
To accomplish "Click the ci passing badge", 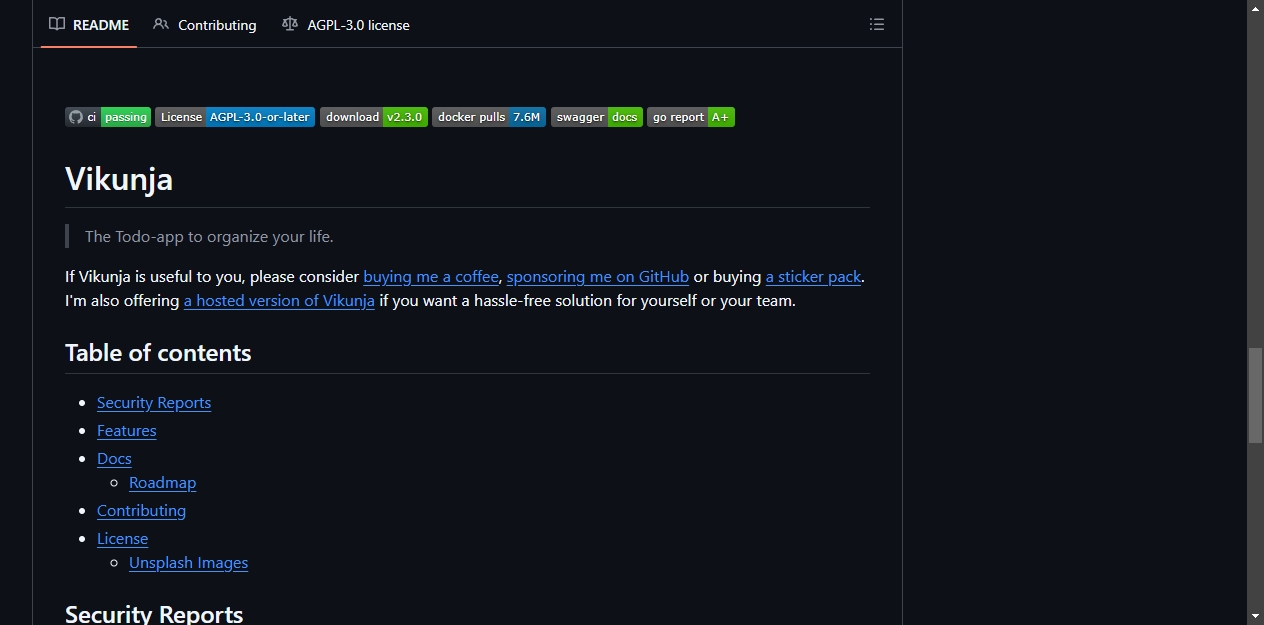I will pyautogui.click(x=108, y=117).
